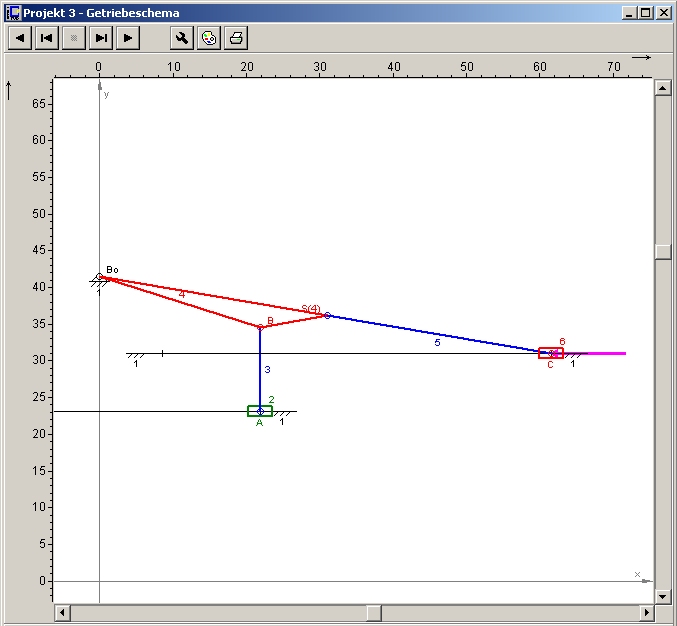Click the label 'A' under green slider
Viewport: 677px width, 626px height.
(x=259, y=423)
